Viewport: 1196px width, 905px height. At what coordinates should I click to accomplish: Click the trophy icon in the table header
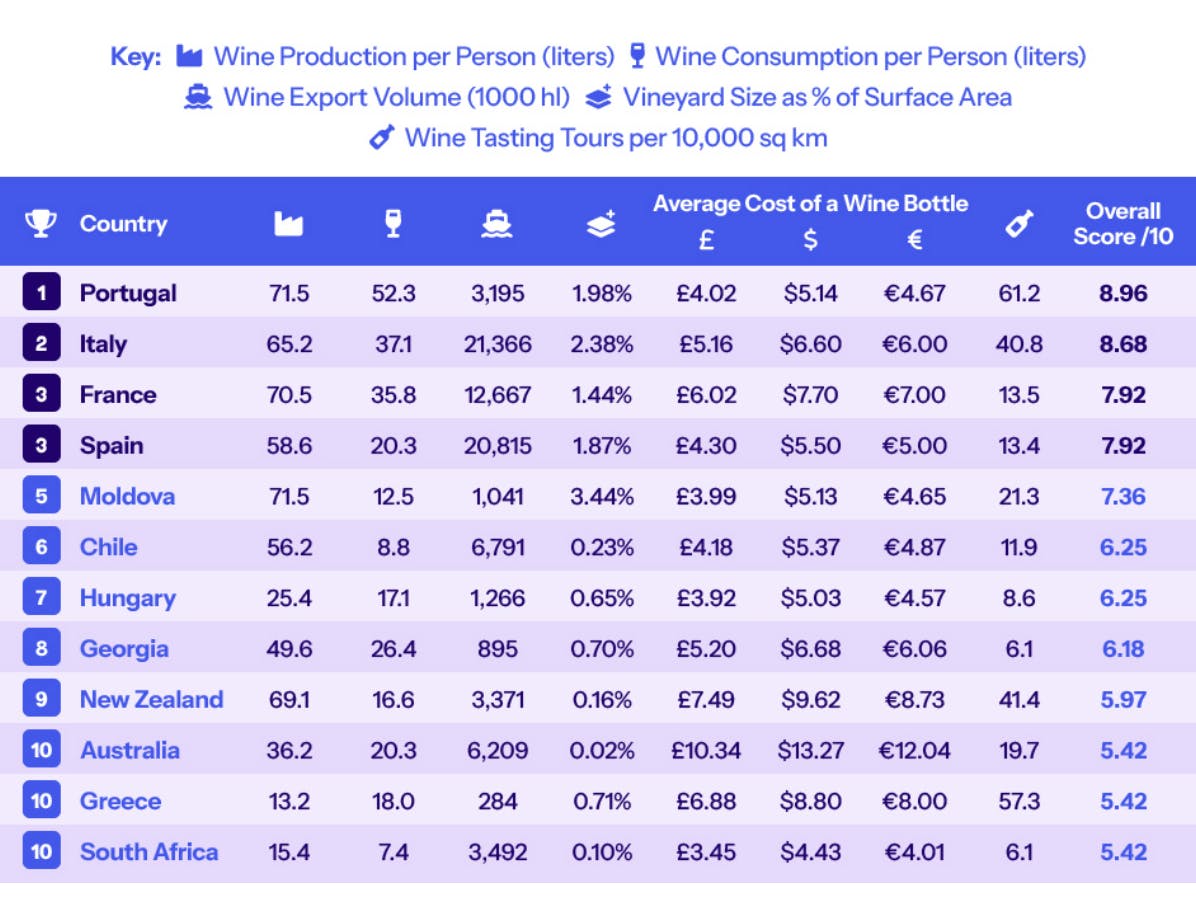tap(41, 223)
